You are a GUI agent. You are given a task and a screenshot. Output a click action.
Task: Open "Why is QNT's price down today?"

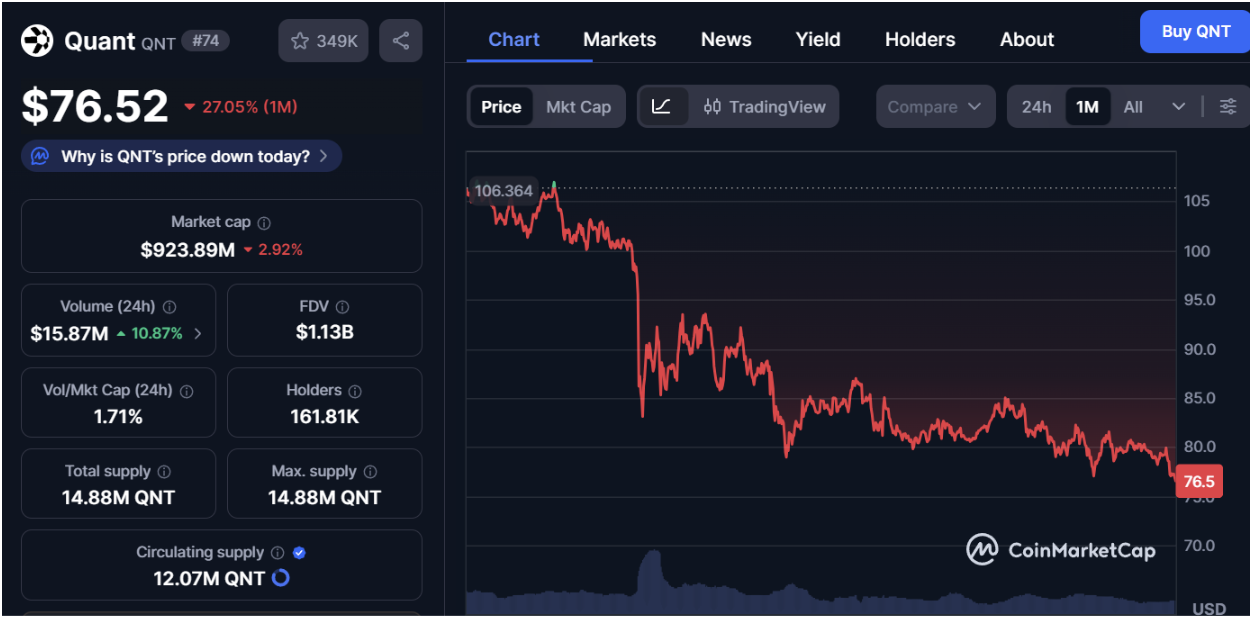[182, 156]
